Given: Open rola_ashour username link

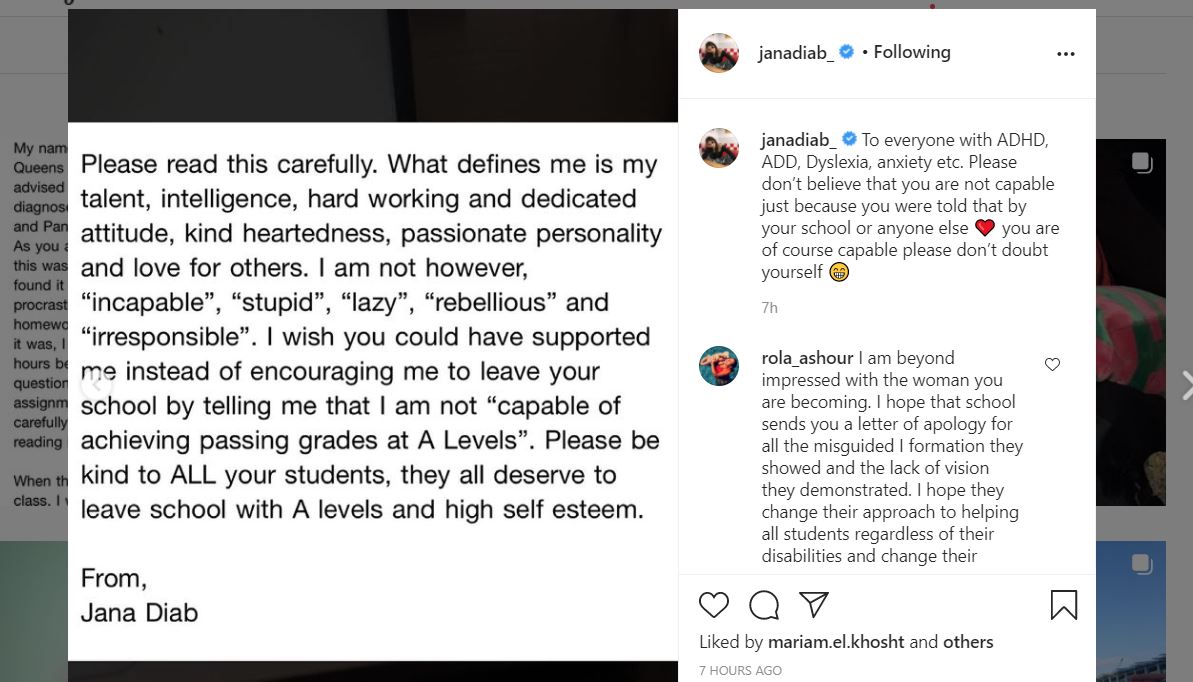Looking at the screenshot, I should click(807, 358).
